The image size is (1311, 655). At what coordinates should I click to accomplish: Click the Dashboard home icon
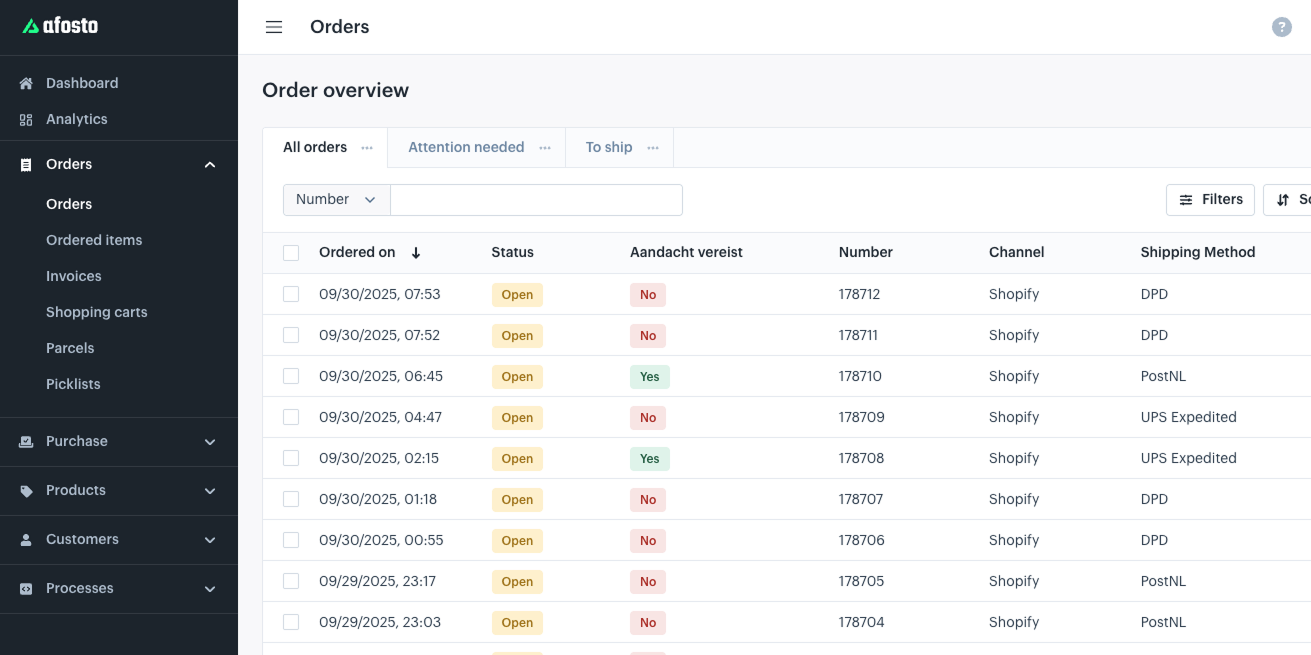coord(26,83)
